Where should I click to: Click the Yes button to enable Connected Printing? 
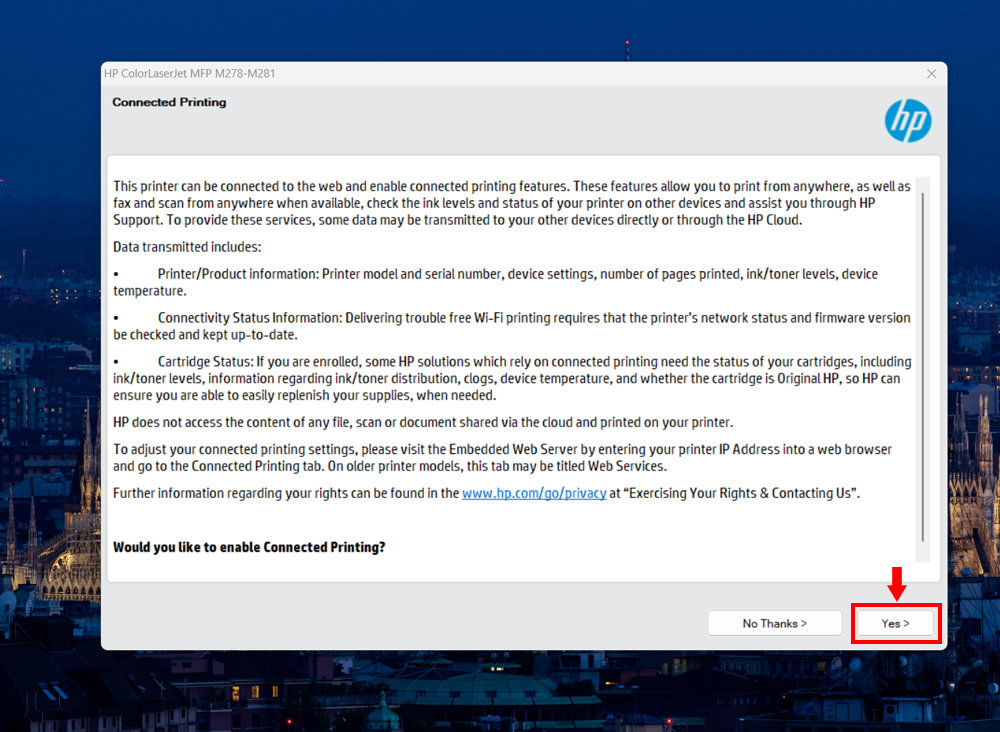895,623
